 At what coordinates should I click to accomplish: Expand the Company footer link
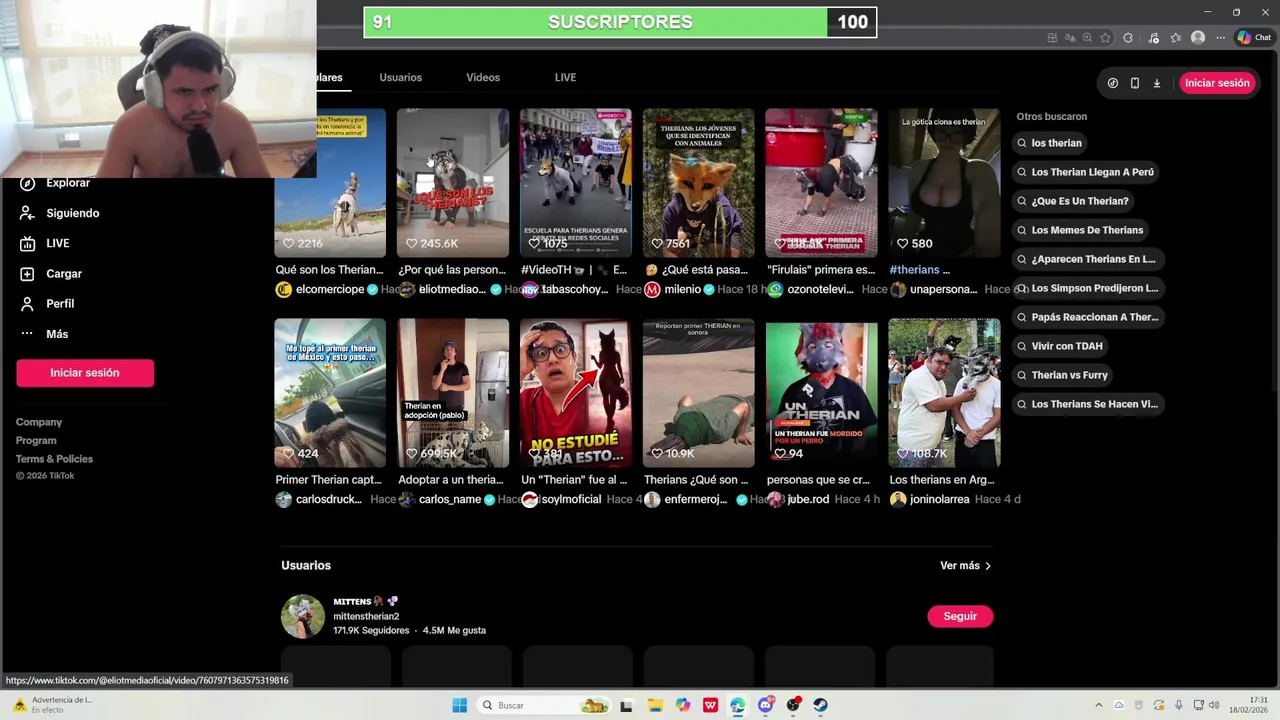click(x=39, y=422)
